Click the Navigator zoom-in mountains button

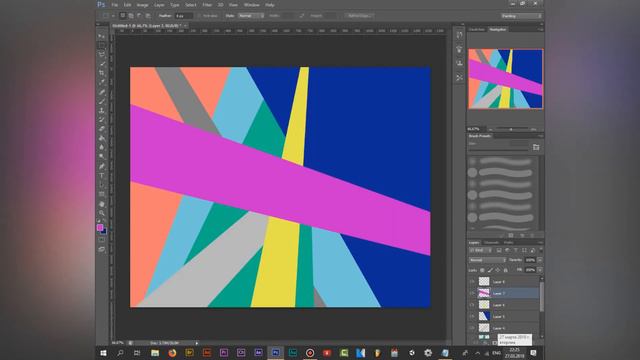pos(533,129)
